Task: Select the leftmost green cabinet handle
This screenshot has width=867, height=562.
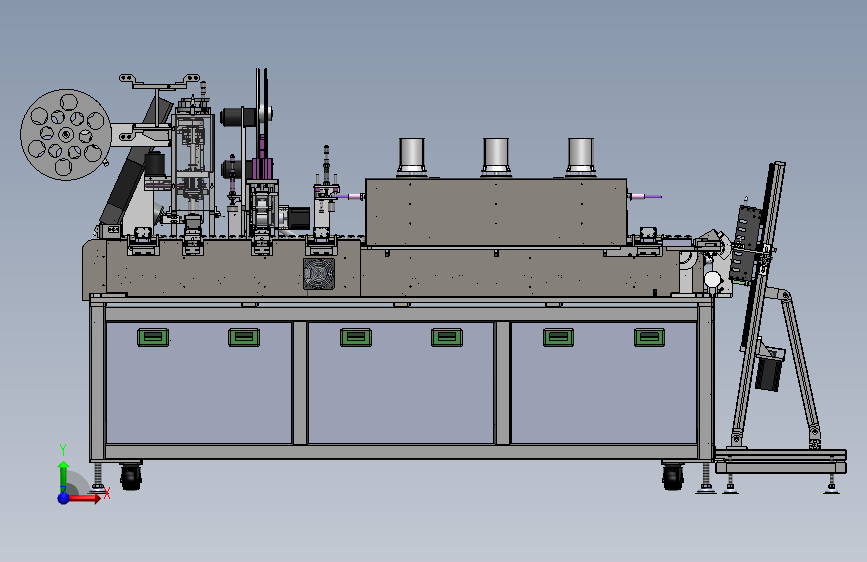Action: point(153,337)
